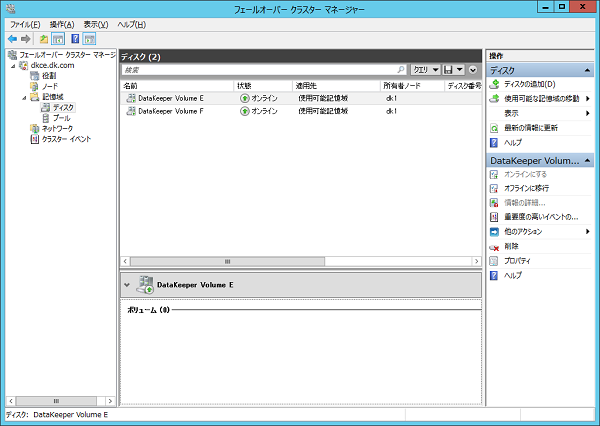Click ボリューム (0) heading
The width and height of the screenshot is (600, 426).
click(x=148, y=310)
